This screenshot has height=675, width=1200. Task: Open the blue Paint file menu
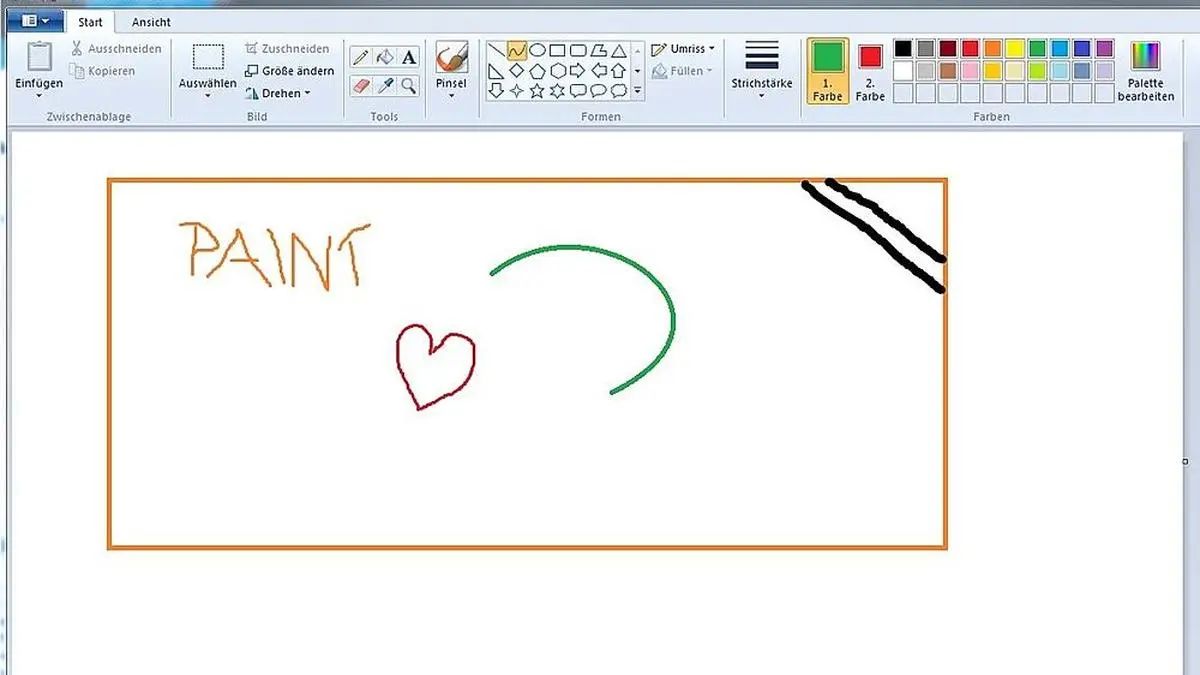(34, 20)
